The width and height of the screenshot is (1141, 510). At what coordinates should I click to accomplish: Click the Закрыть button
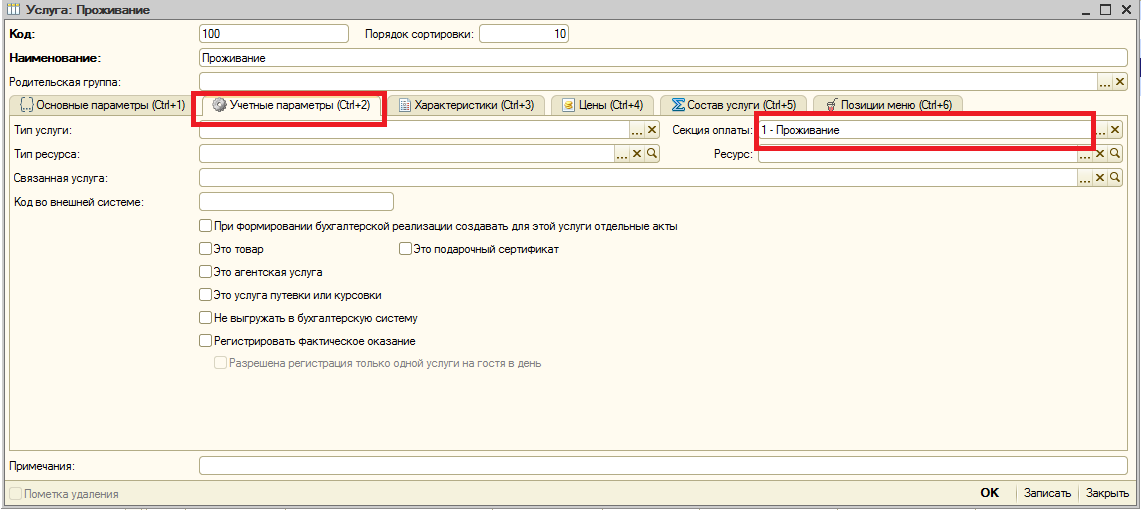click(x=1108, y=493)
